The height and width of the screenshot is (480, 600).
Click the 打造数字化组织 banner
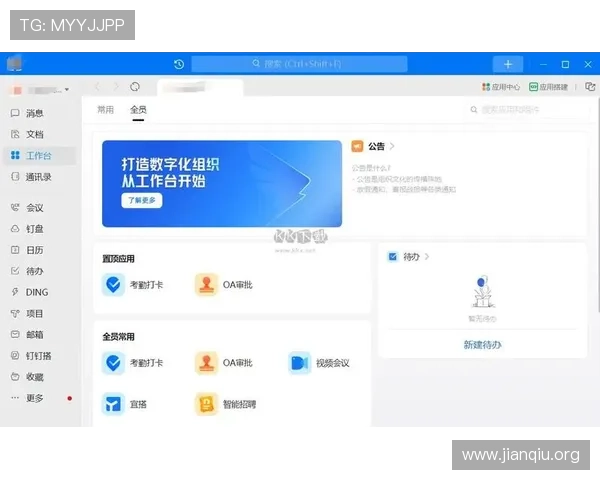[222, 184]
